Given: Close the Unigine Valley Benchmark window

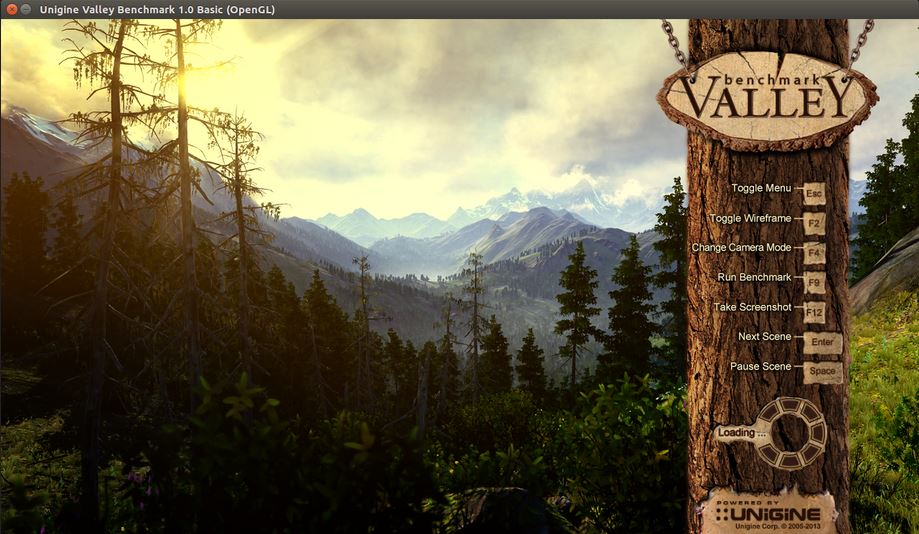Looking at the screenshot, I should coord(11,9).
